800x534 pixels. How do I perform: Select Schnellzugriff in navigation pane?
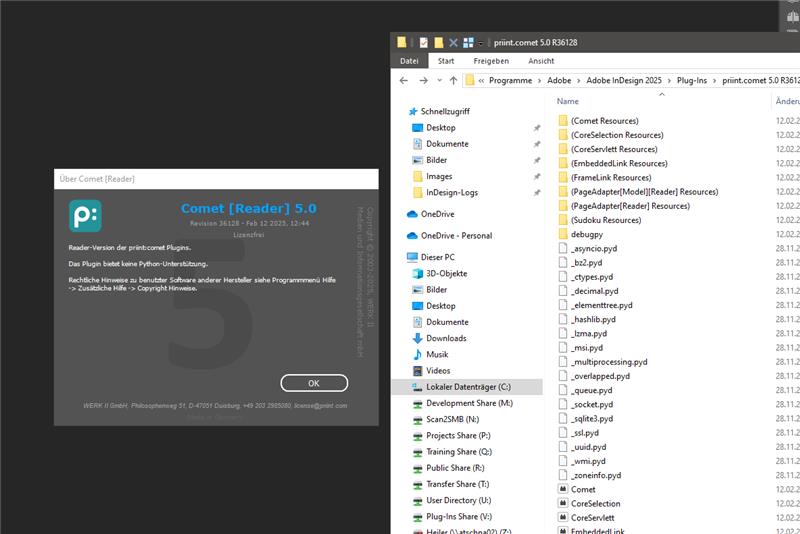tap(445, 111)
